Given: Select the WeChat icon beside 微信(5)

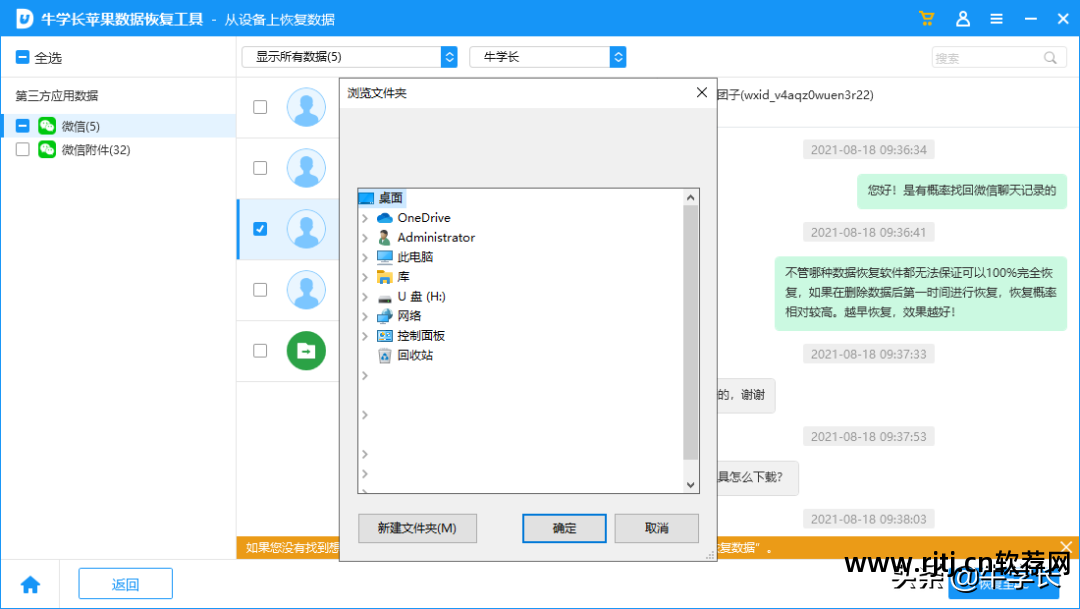Looking at the screenshot, I should [47, 127].
